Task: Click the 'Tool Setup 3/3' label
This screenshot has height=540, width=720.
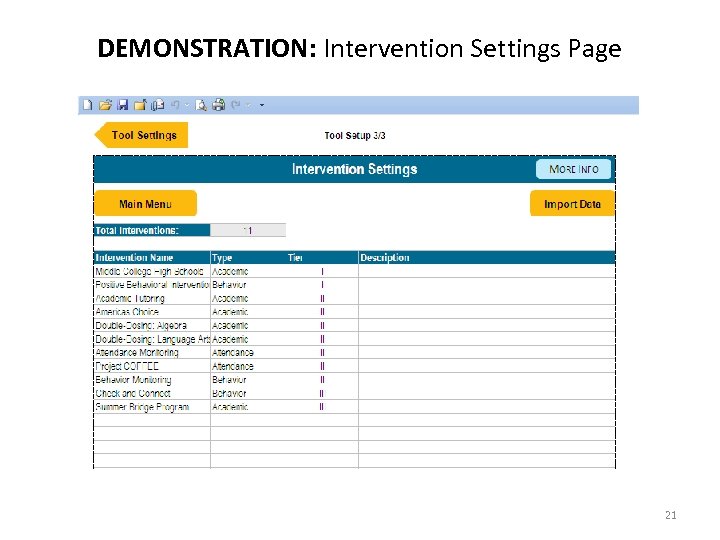Action: coord(355,135)
